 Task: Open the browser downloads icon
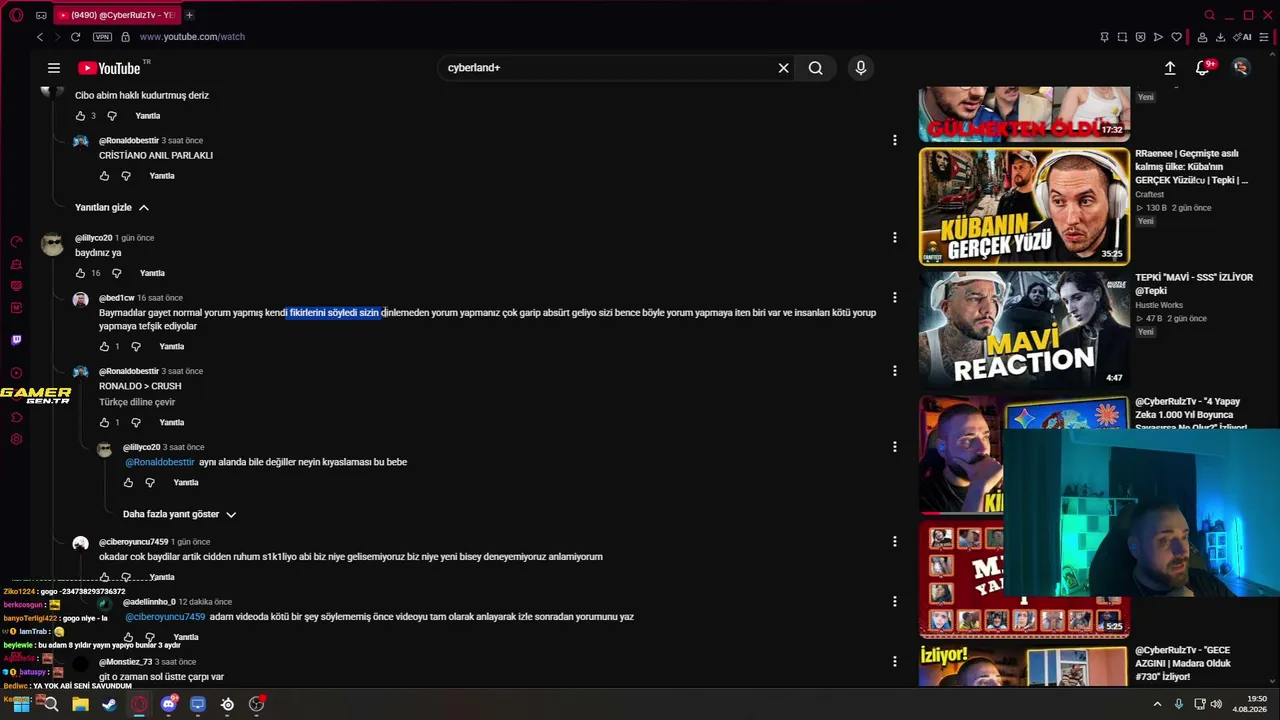pyautogui.click(x=1221, y=37)
